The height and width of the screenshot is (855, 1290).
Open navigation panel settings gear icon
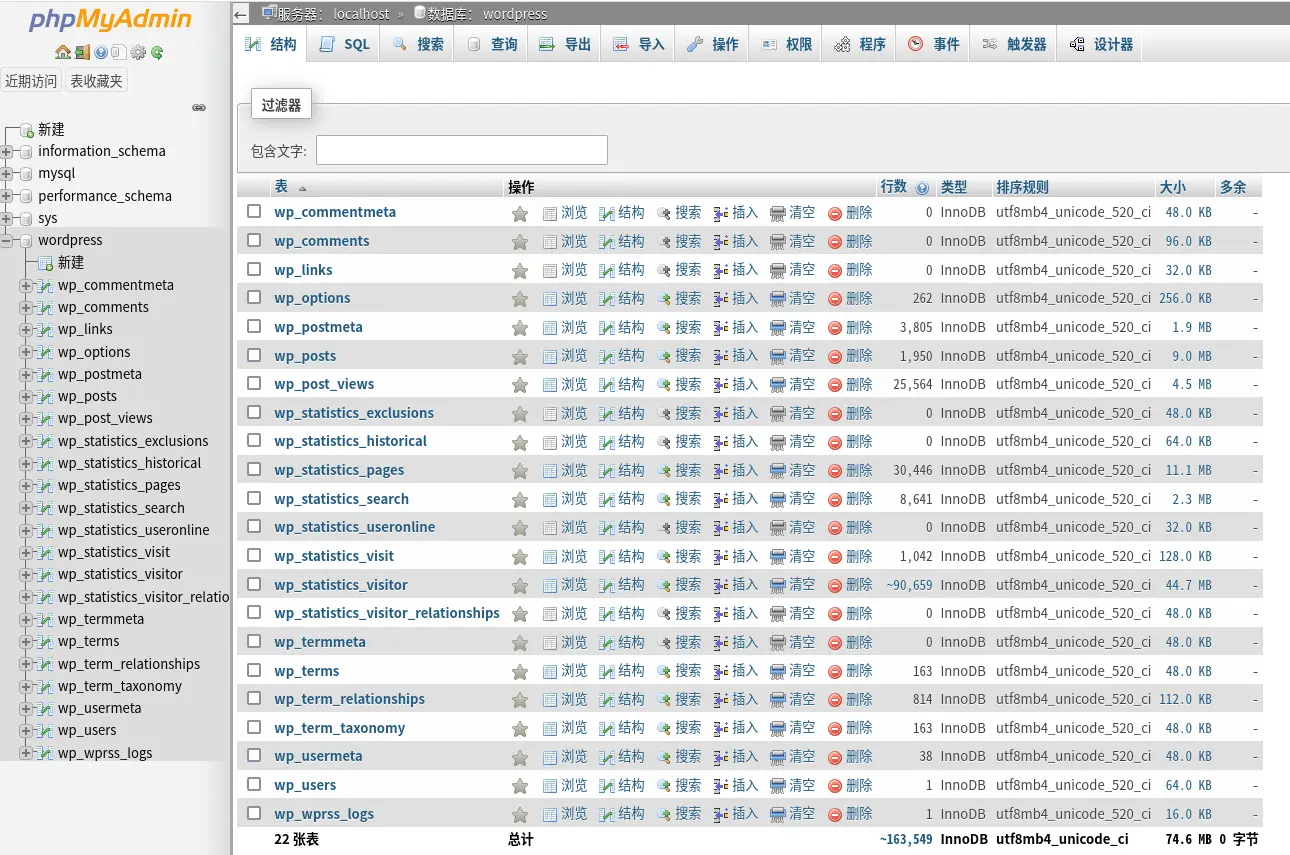[x=138, y=52]
